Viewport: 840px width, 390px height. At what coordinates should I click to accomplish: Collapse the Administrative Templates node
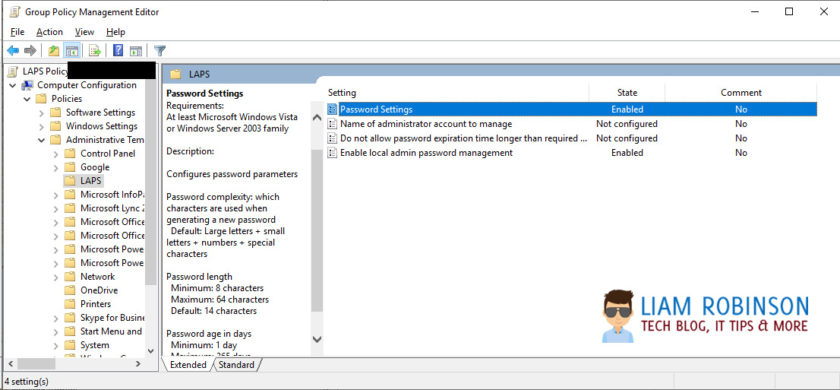coord(42,140)
